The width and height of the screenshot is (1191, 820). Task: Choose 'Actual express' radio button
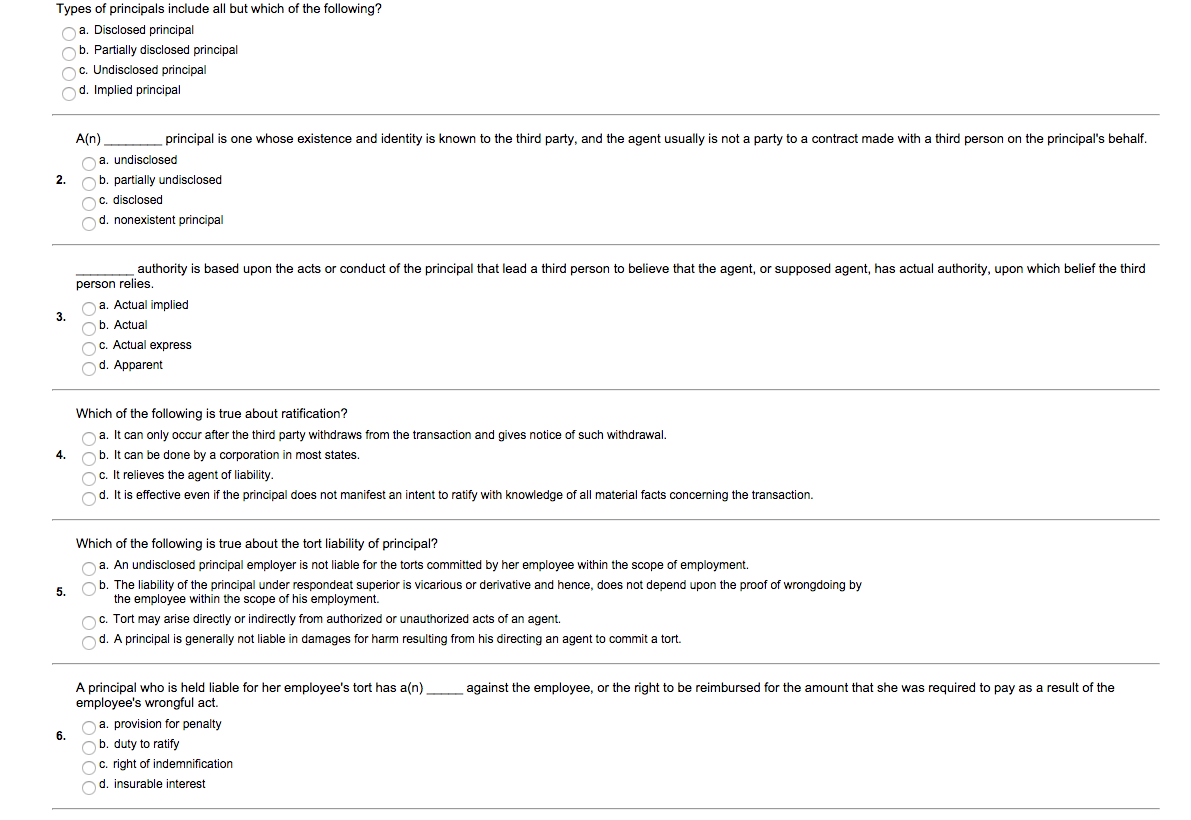89,348
